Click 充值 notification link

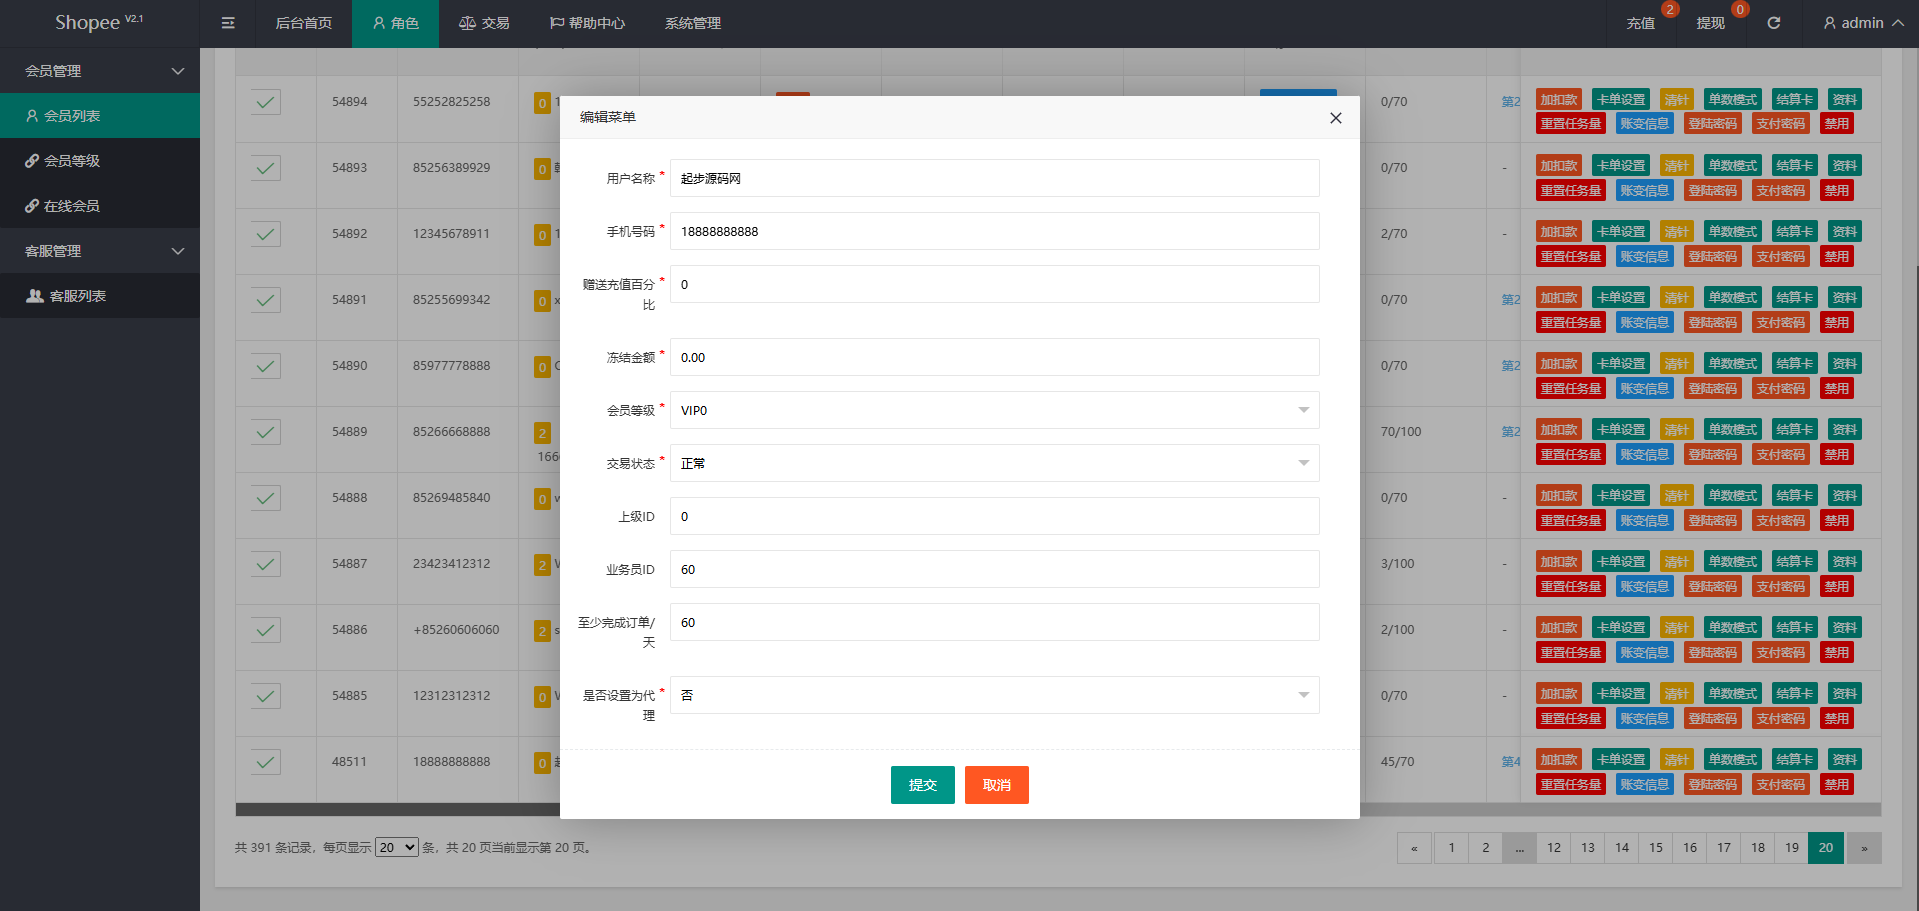(x=1640, y=23)
